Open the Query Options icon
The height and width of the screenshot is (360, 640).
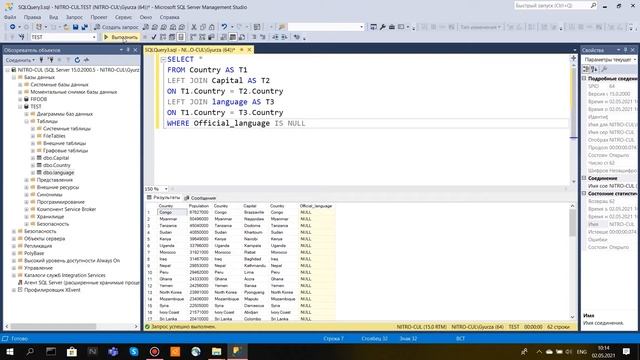172,37
